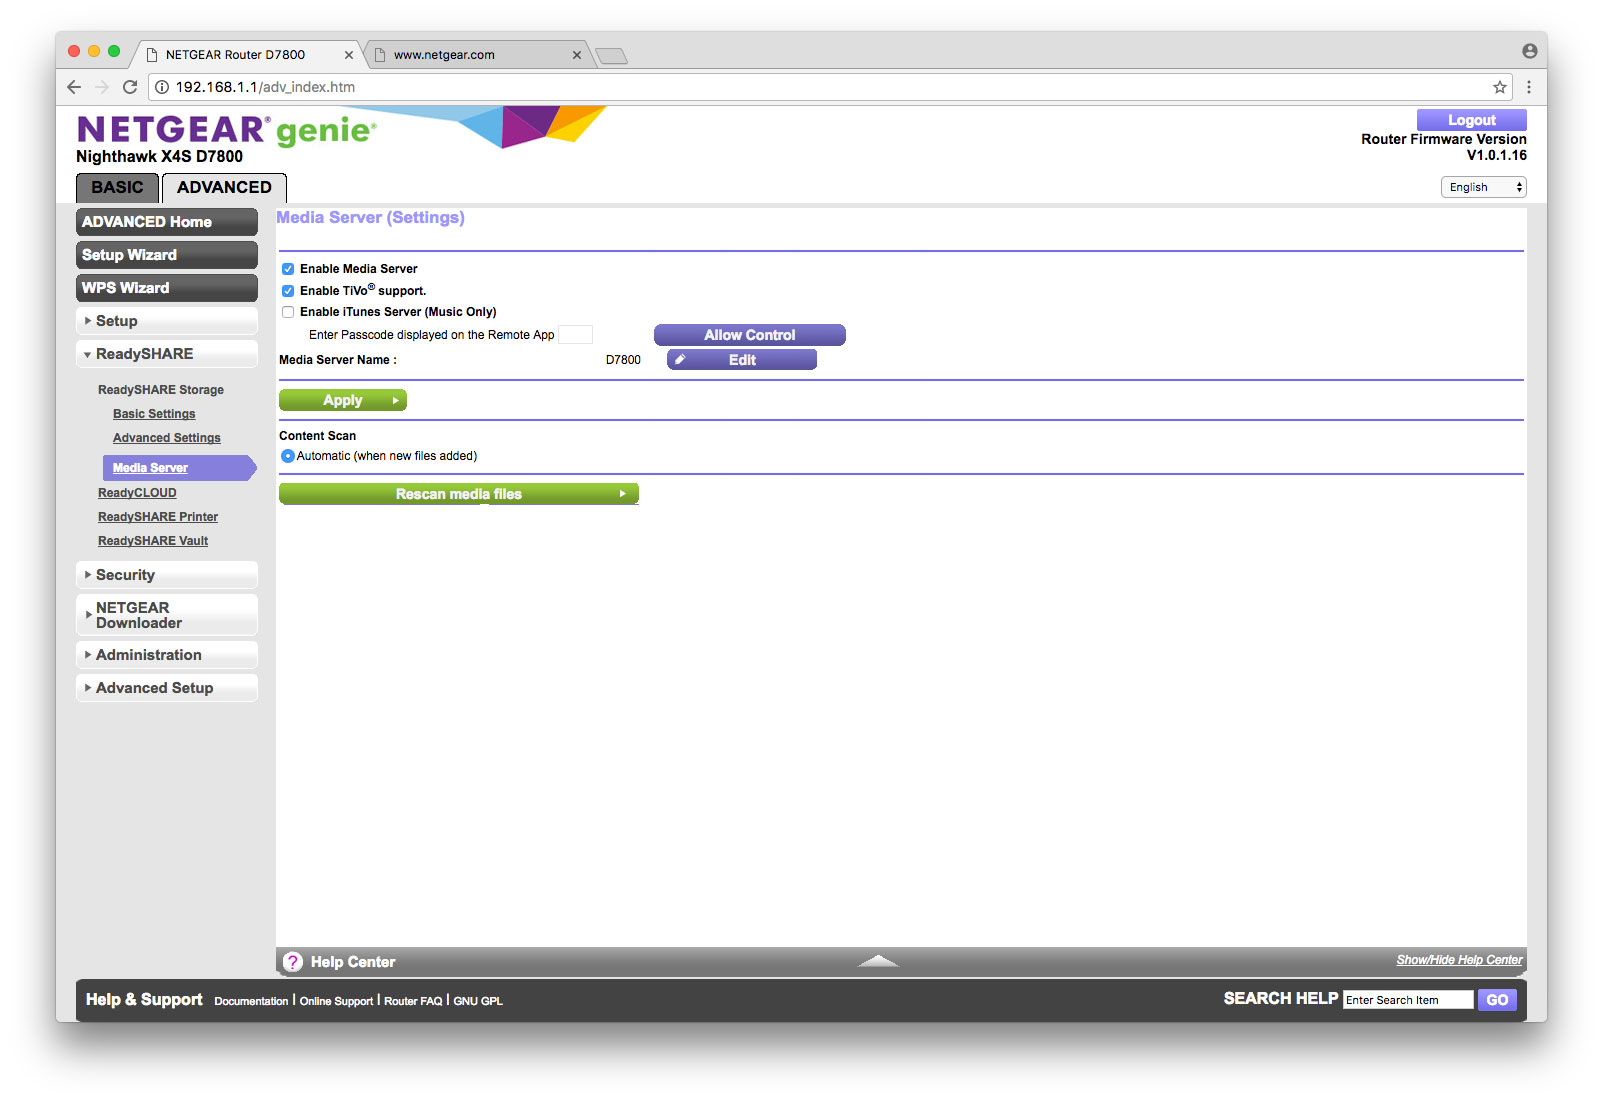The image size is (1603, 1102).
Task: Open the GNU GPL link
Action: tap(478, 1001)
